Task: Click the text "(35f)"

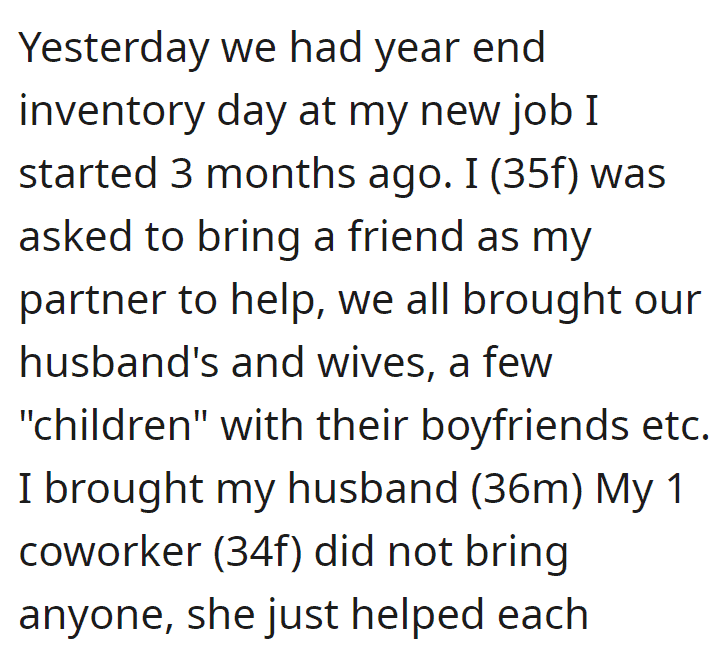Action: point(534,174)
